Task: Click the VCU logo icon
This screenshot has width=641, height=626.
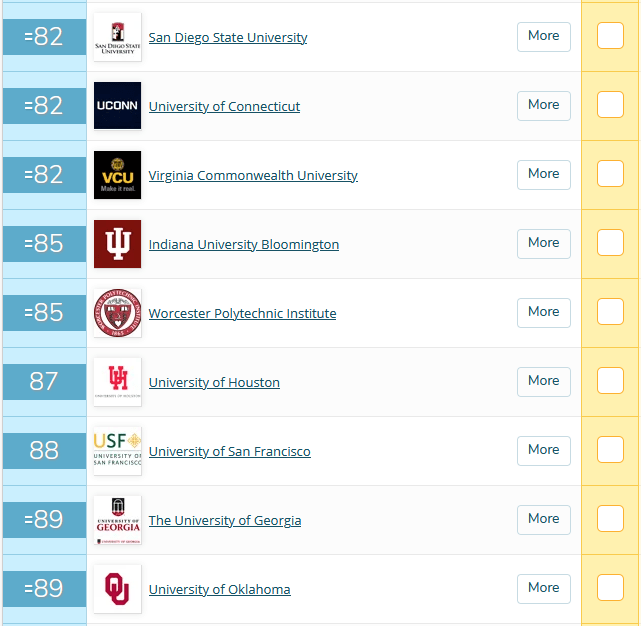Action: point(117,175)
